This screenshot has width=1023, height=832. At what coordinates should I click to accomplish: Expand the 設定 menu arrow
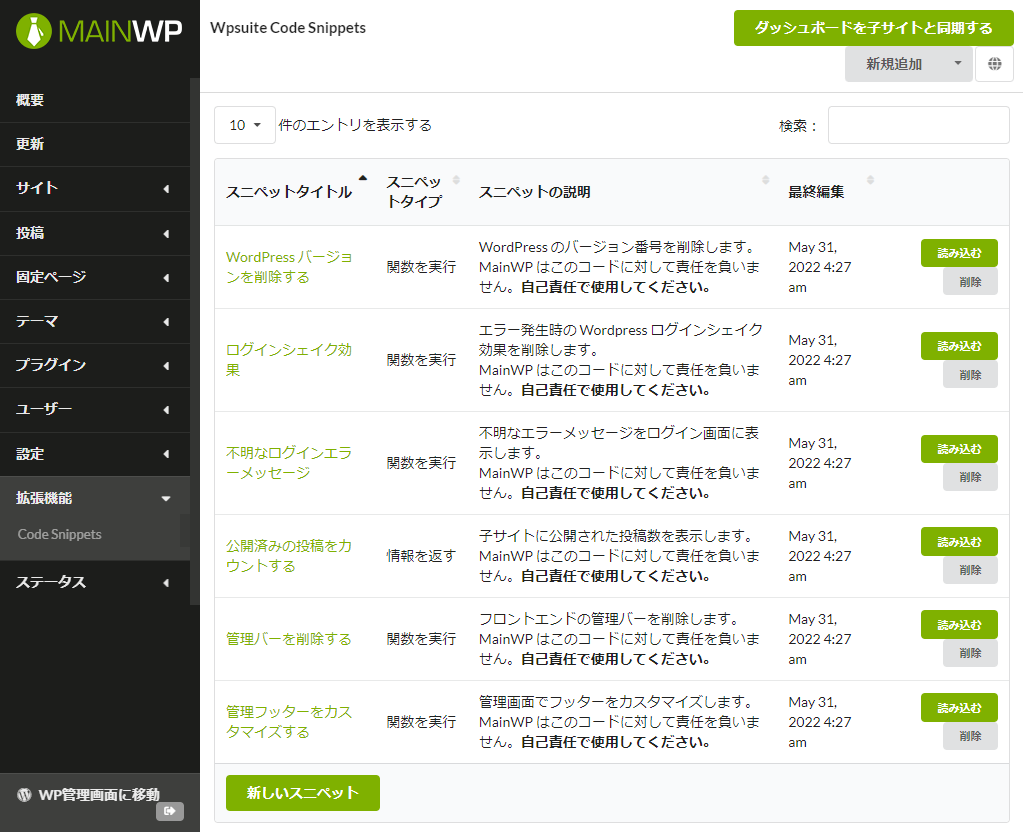166,454
